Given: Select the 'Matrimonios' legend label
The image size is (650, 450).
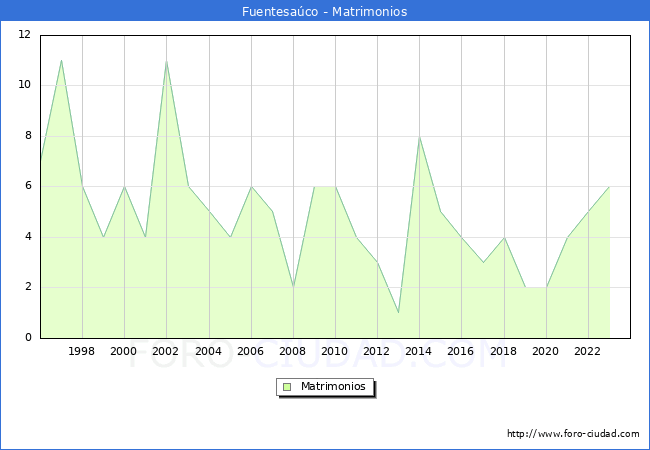Looking at the screenshot, I should (333, 387).
